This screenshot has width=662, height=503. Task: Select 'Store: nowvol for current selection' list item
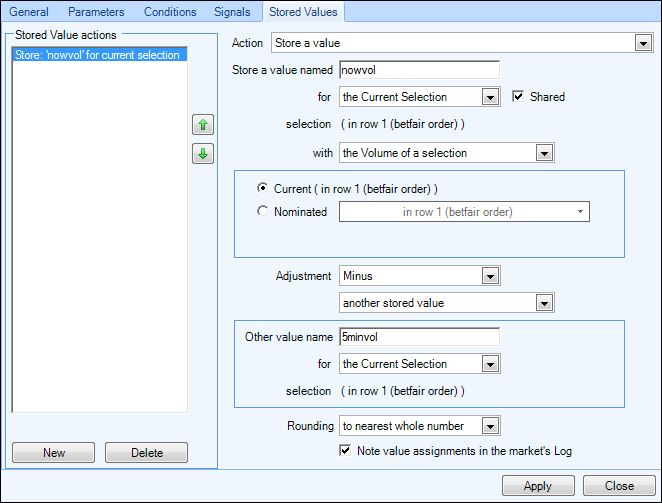click(100, 55)
